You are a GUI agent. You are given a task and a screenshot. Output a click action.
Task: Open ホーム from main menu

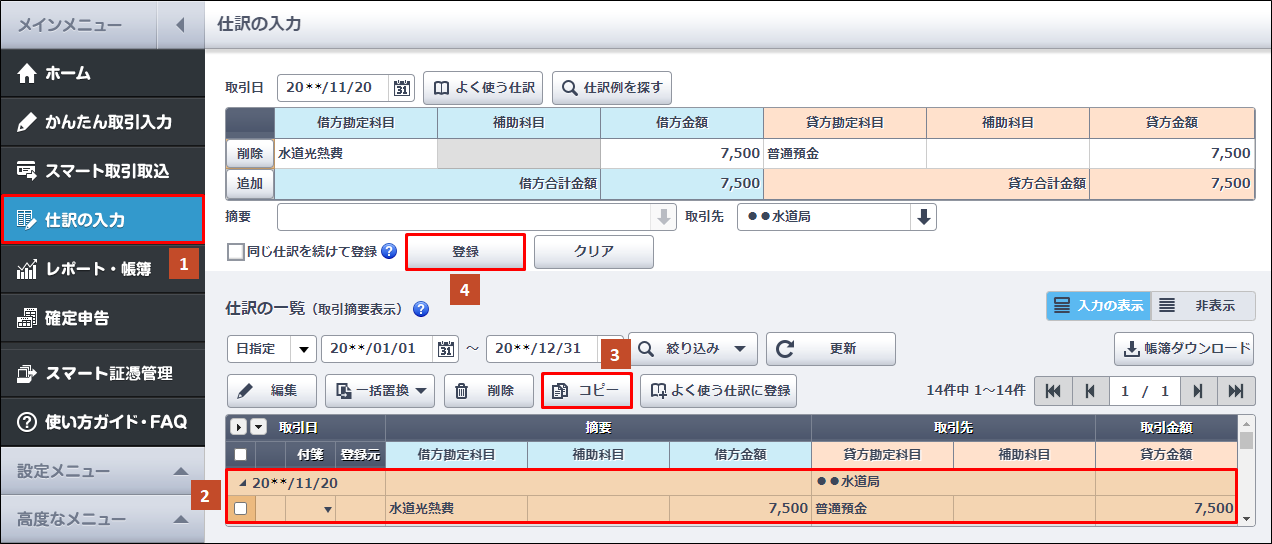click(102, 73)
